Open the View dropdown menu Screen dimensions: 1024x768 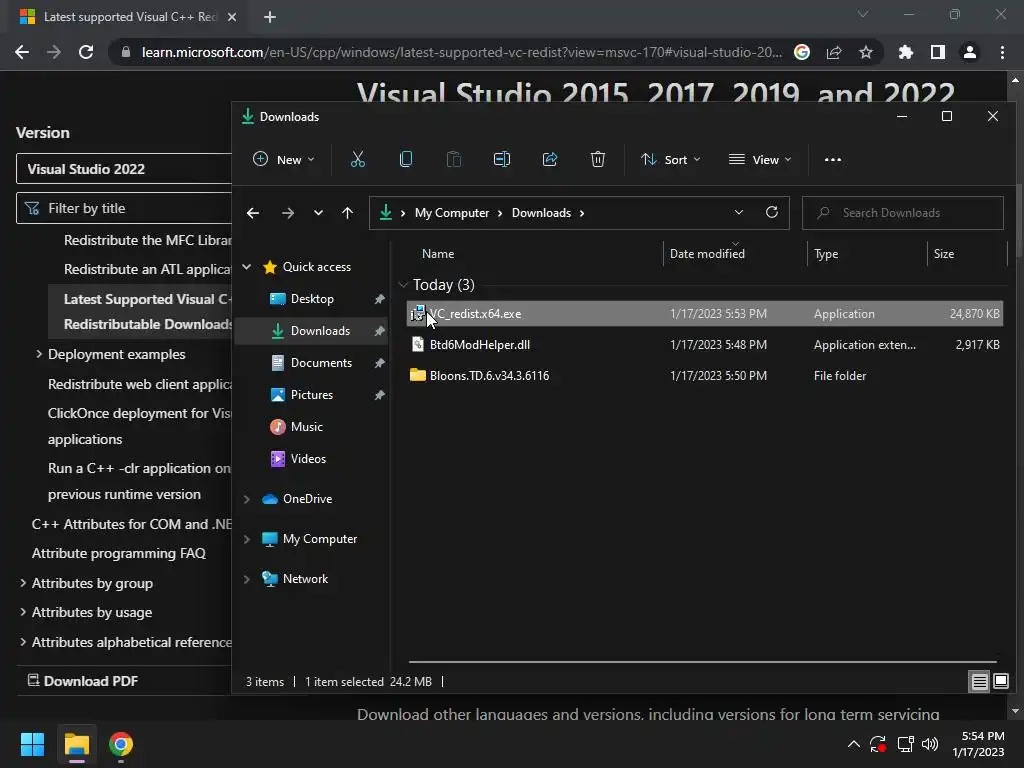[x=760, y=159]
